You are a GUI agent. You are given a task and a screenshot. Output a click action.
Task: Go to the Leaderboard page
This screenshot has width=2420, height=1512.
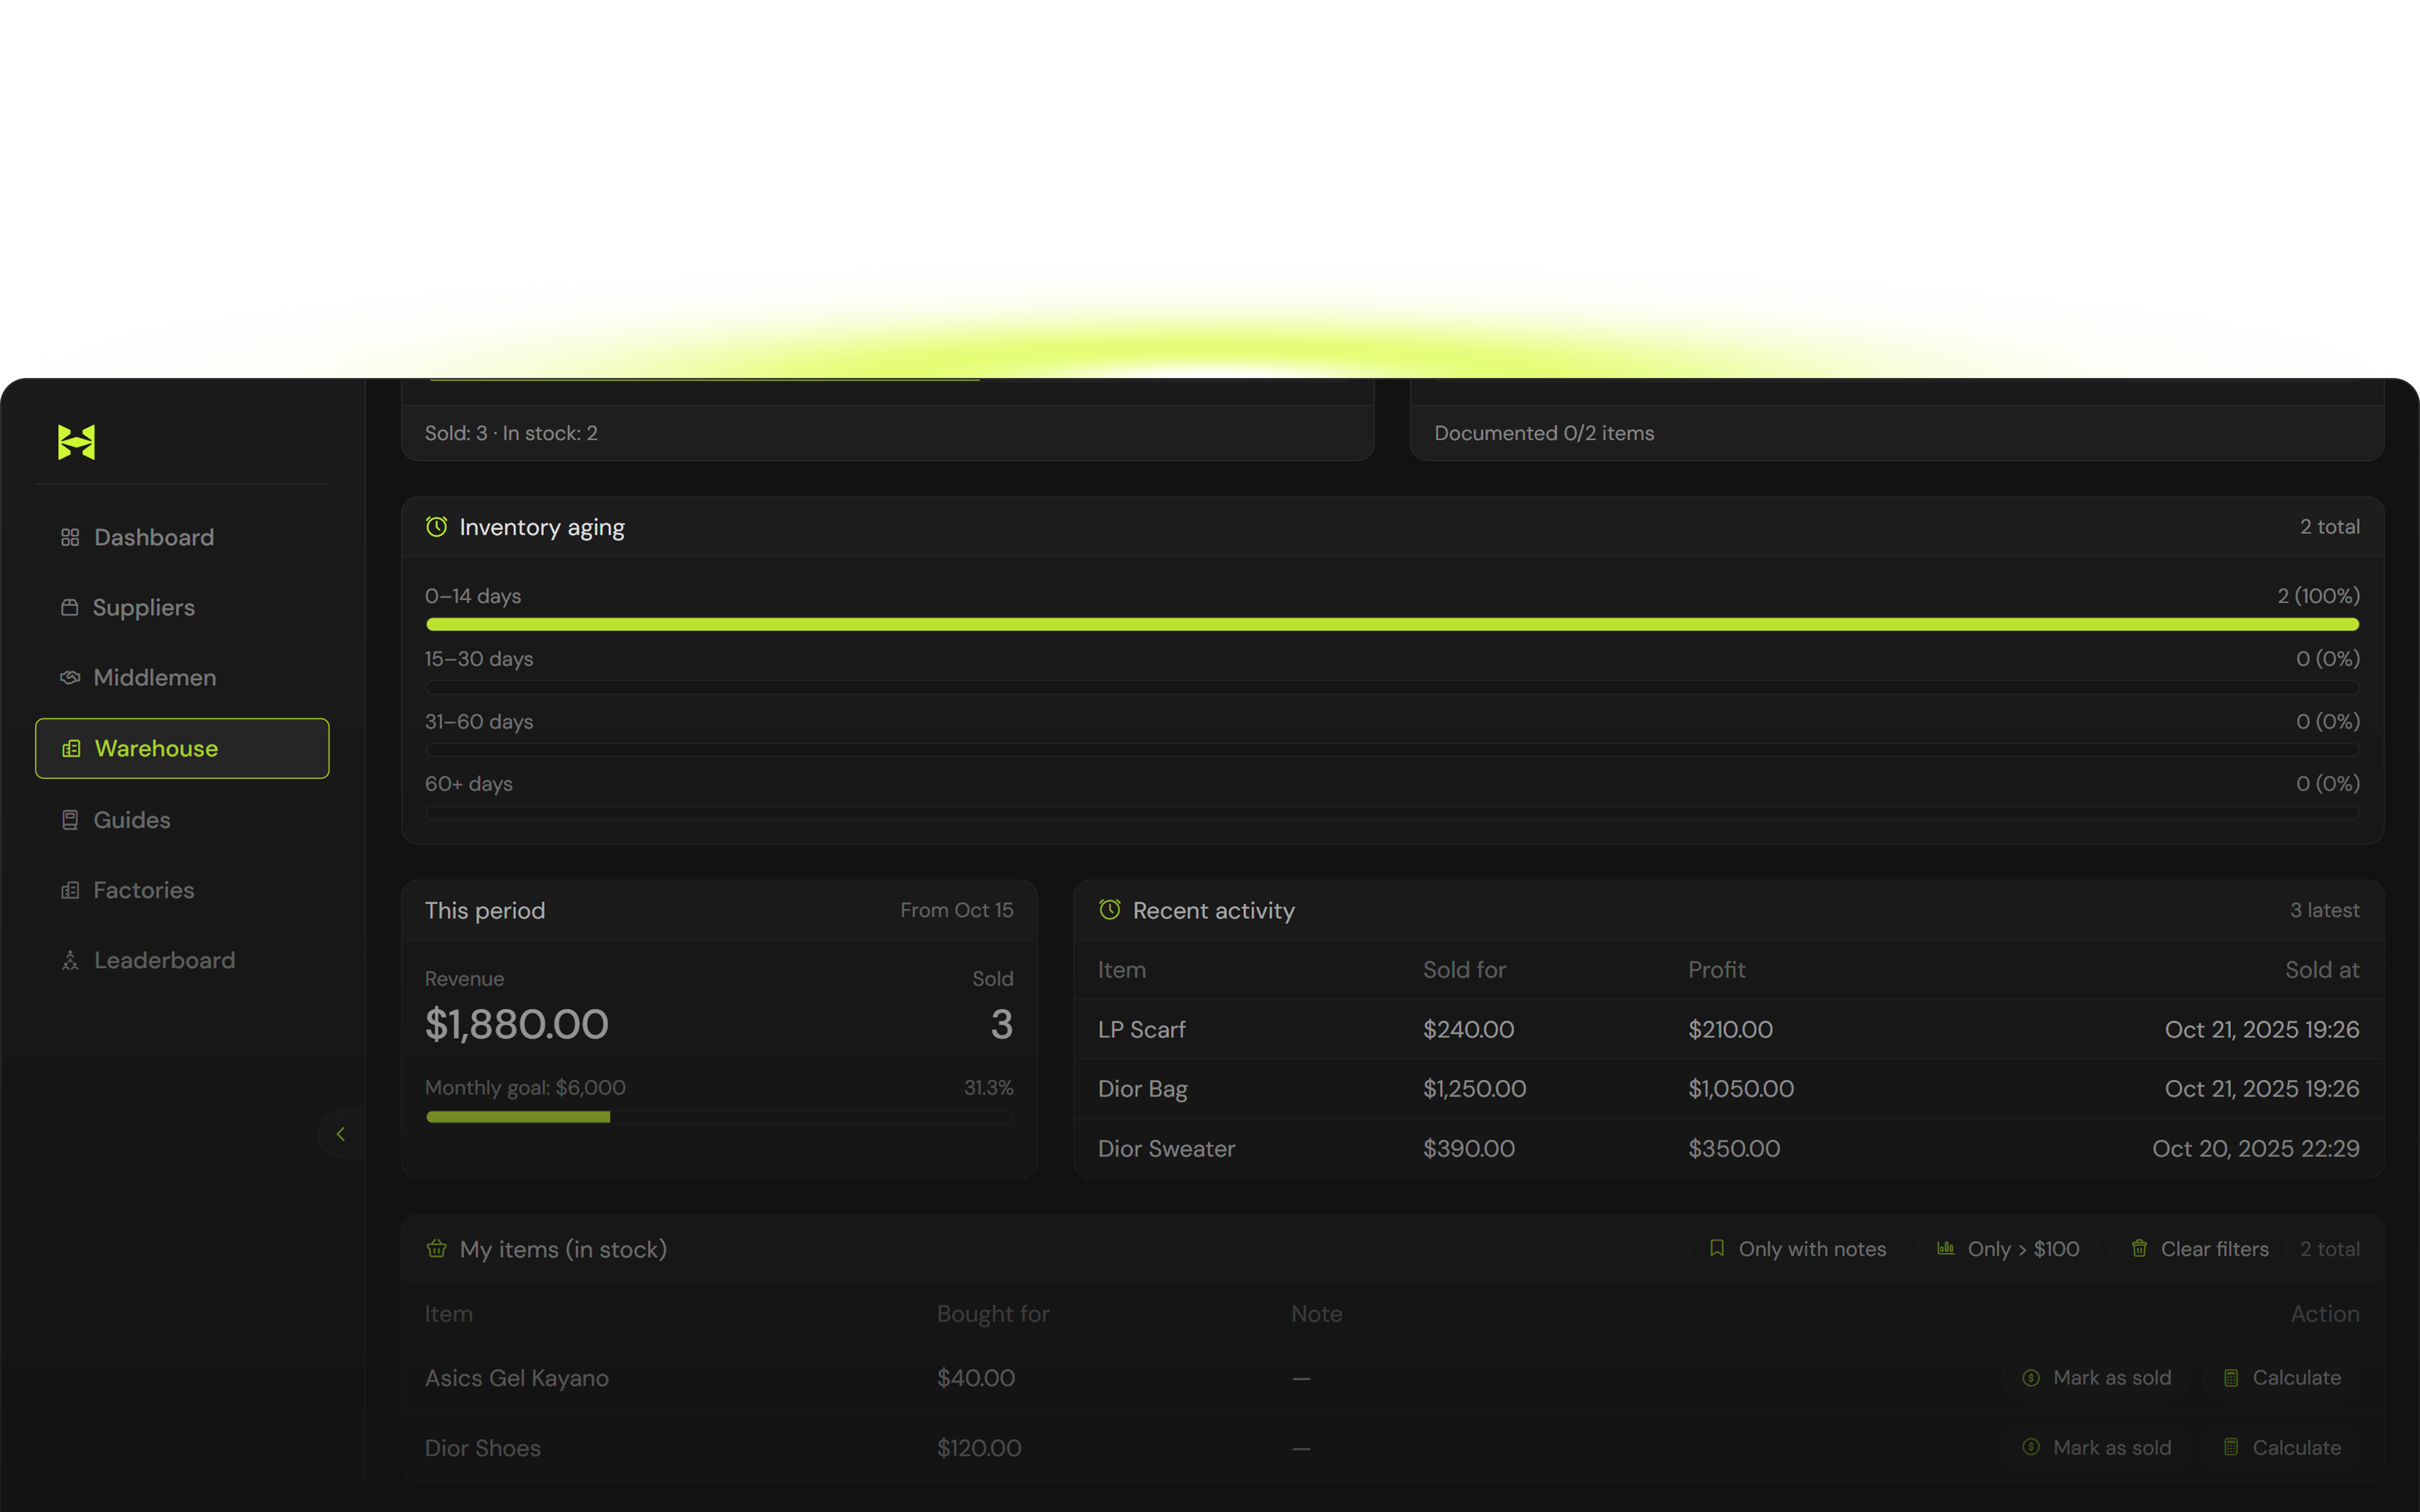(x=164, y=961)
